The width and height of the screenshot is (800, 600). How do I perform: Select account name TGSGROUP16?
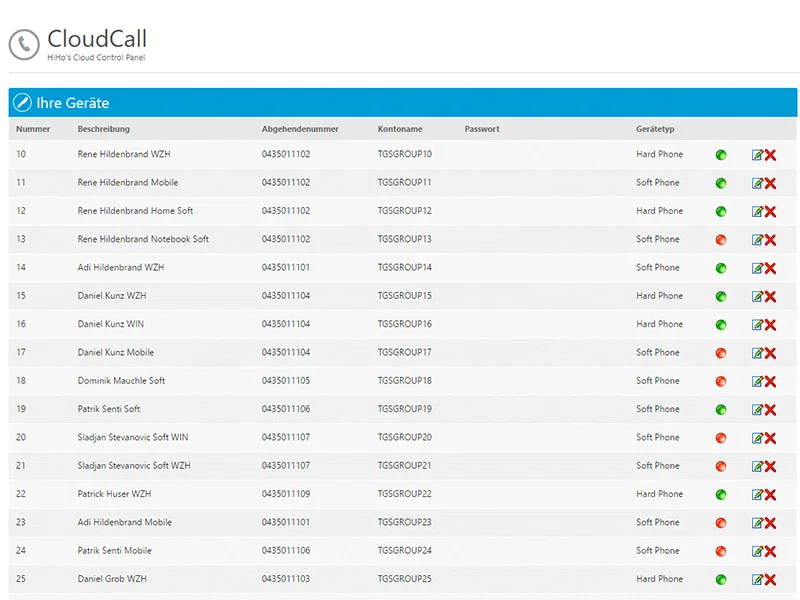[405, 324]
